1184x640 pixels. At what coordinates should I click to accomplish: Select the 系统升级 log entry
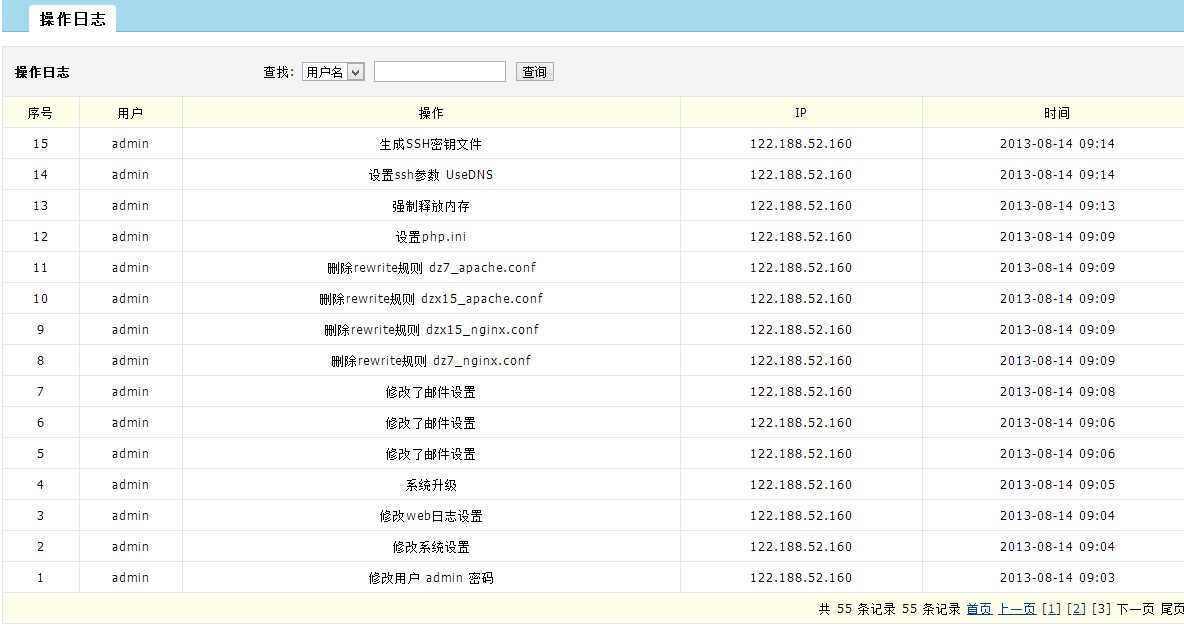click(431, 485)
